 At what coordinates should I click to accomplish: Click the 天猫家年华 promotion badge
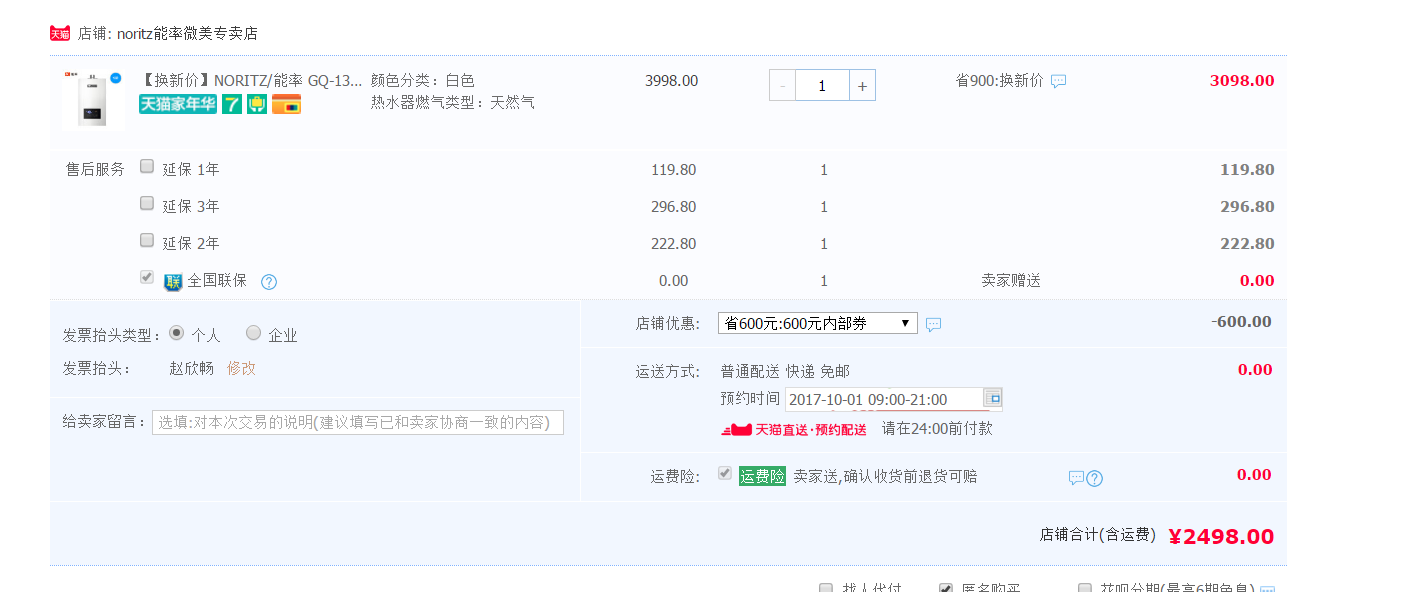(178, 104)
